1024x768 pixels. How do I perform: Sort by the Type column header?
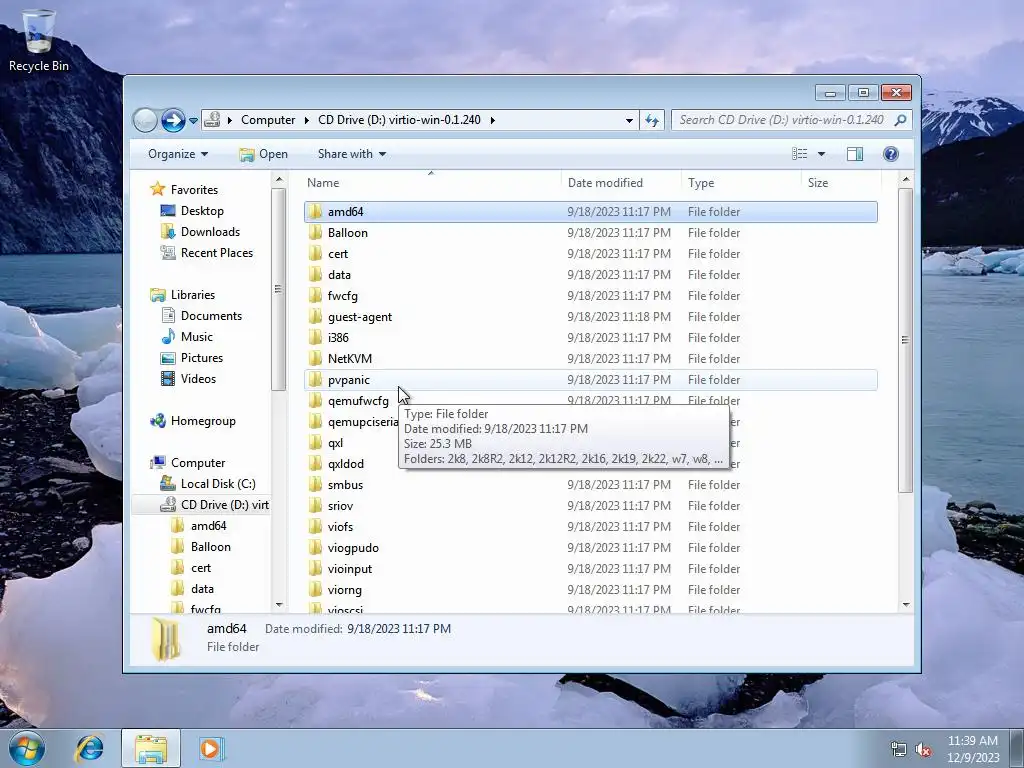coord(741,183)
